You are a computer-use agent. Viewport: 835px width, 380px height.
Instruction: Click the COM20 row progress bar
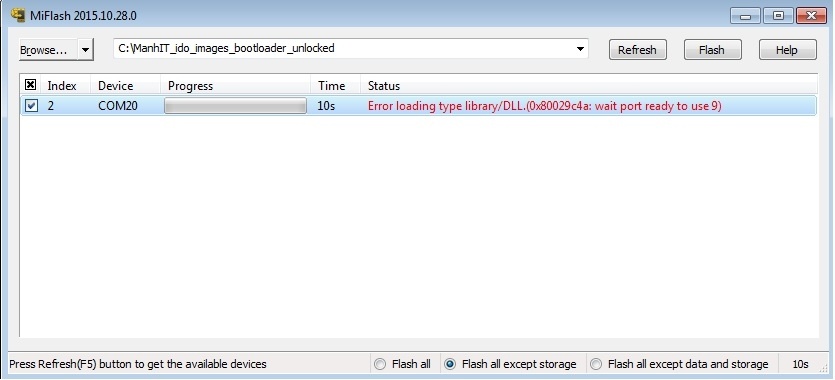click(x=235, y=105)
